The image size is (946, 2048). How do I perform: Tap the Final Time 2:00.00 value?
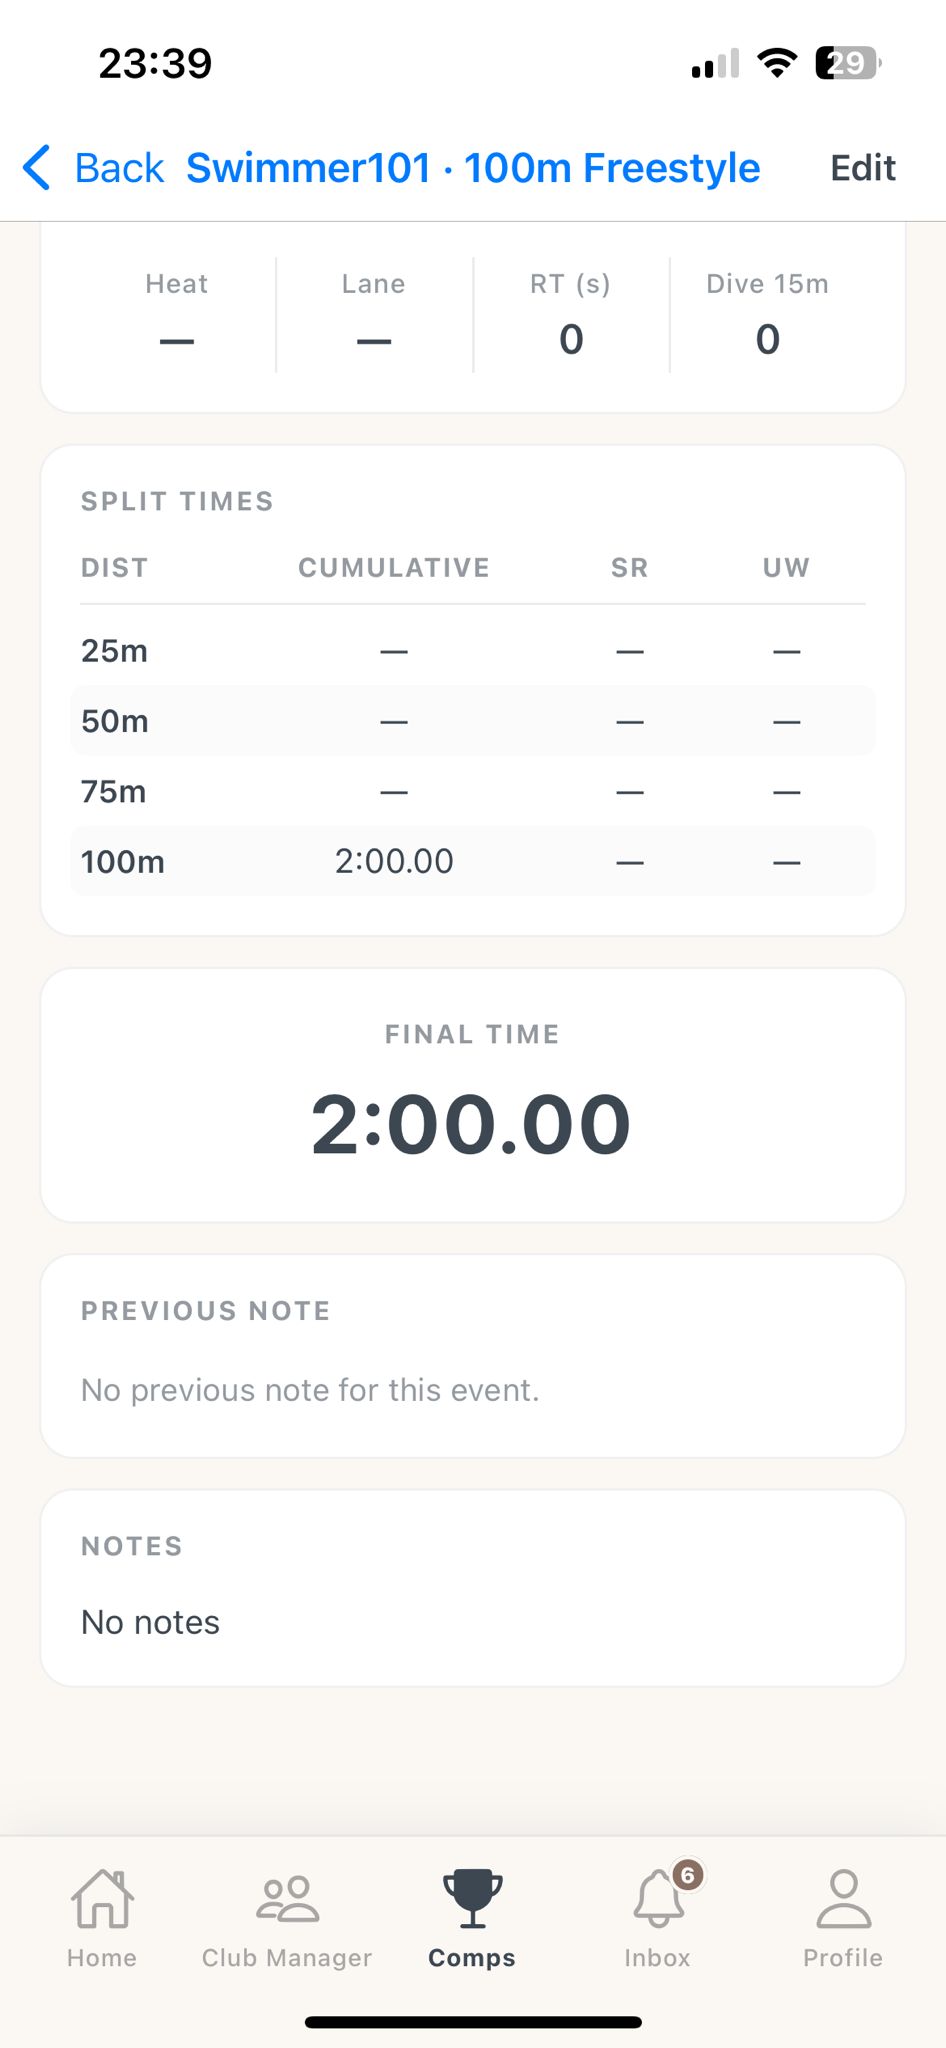click(x=471, y=1124)
